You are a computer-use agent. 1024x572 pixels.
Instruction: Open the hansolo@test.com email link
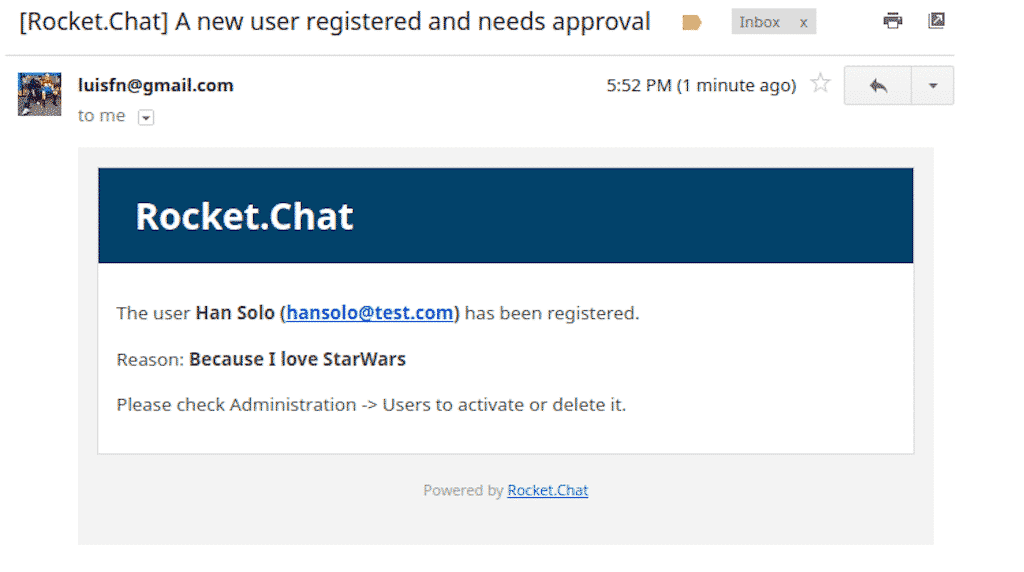point(370,313)
